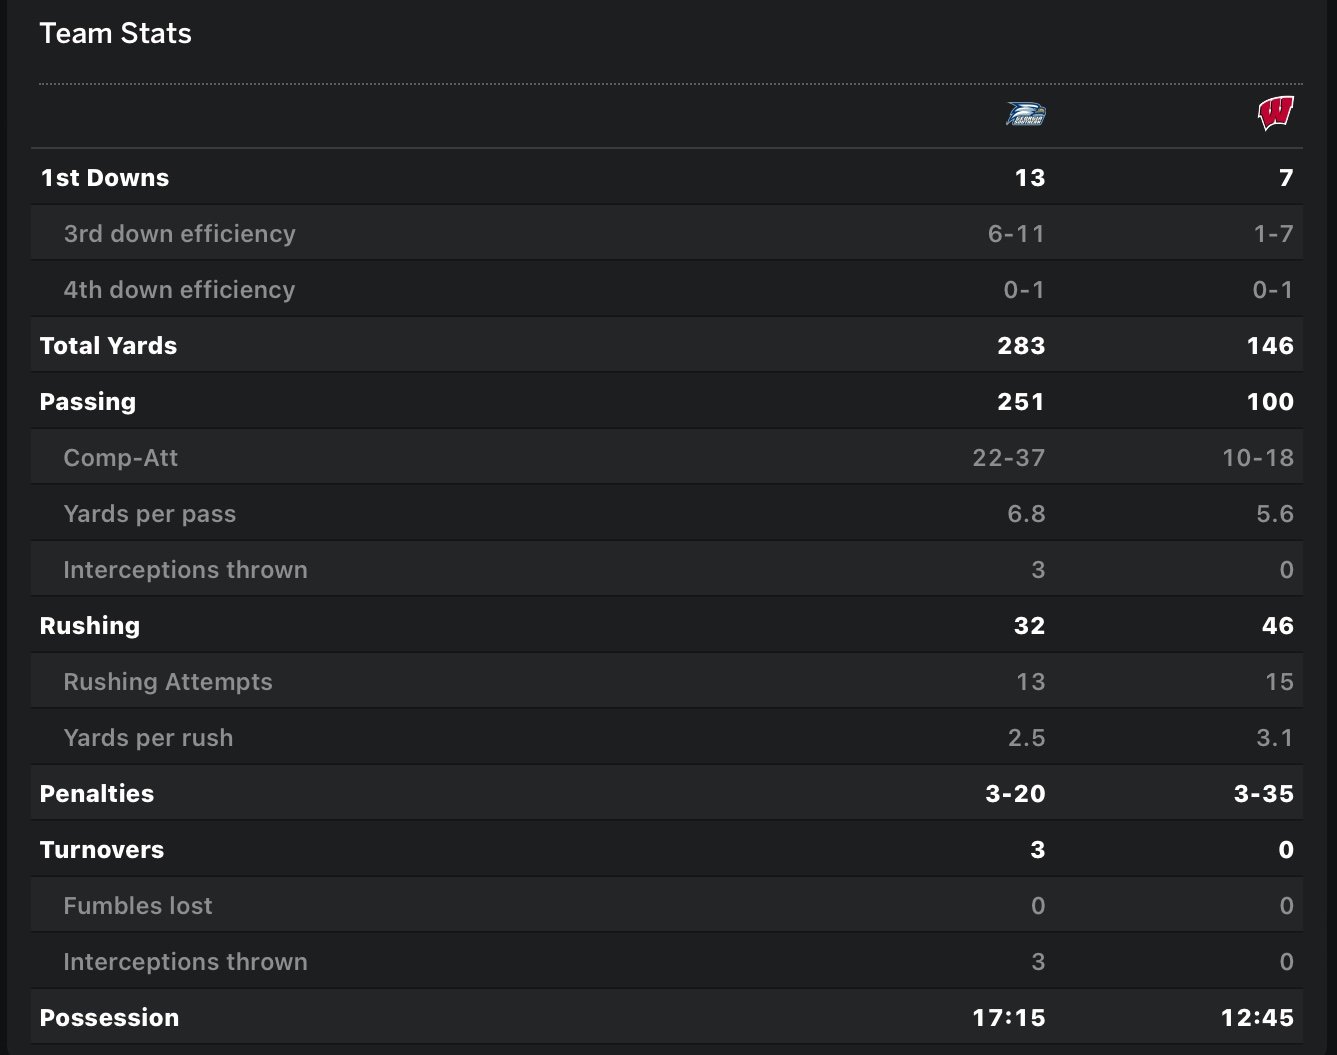
Task: Click the Rushing row label
Action: coord(89,626)
